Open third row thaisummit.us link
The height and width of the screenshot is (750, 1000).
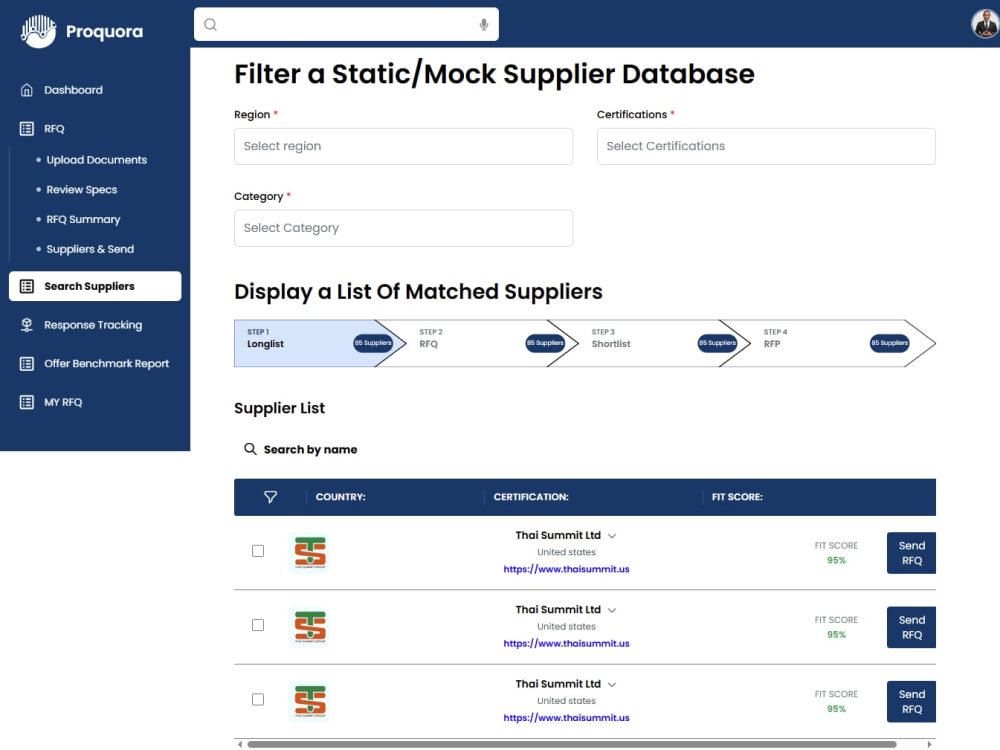(x=566, y=717)
